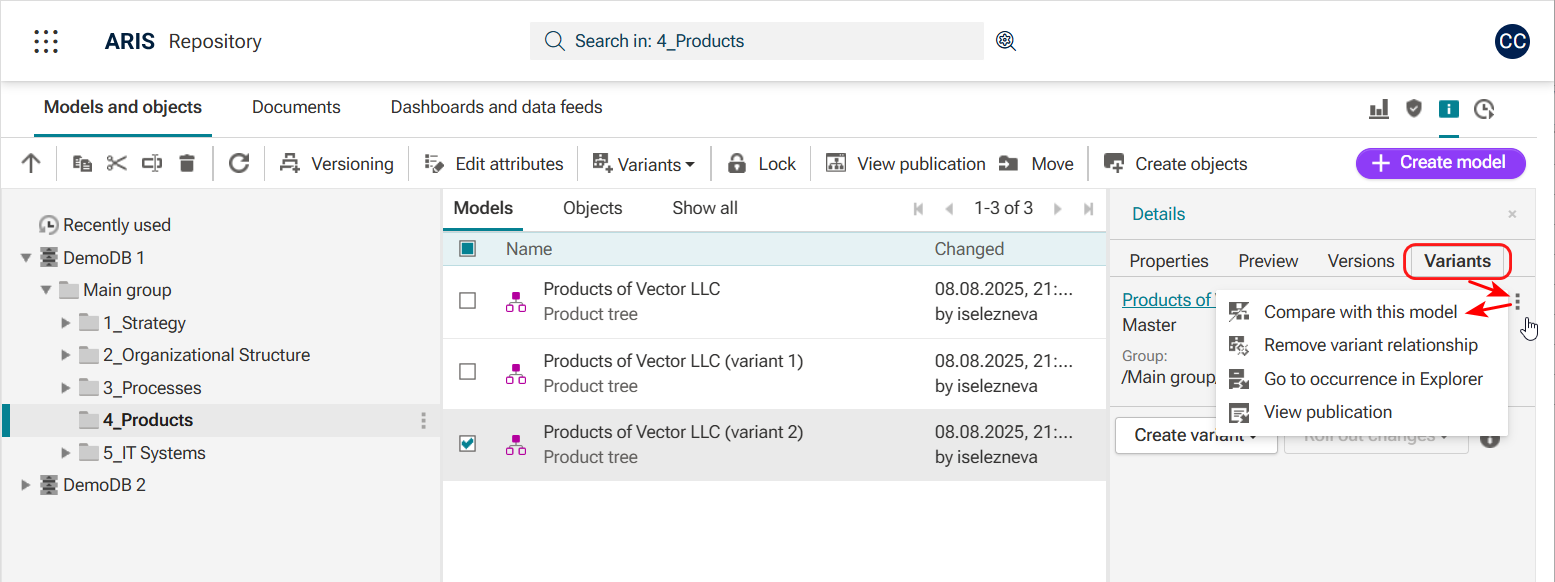This screenshot has width=1555, height=582.
Task: Select Remove variant relationship menu entry
Action: point(1370,345)
